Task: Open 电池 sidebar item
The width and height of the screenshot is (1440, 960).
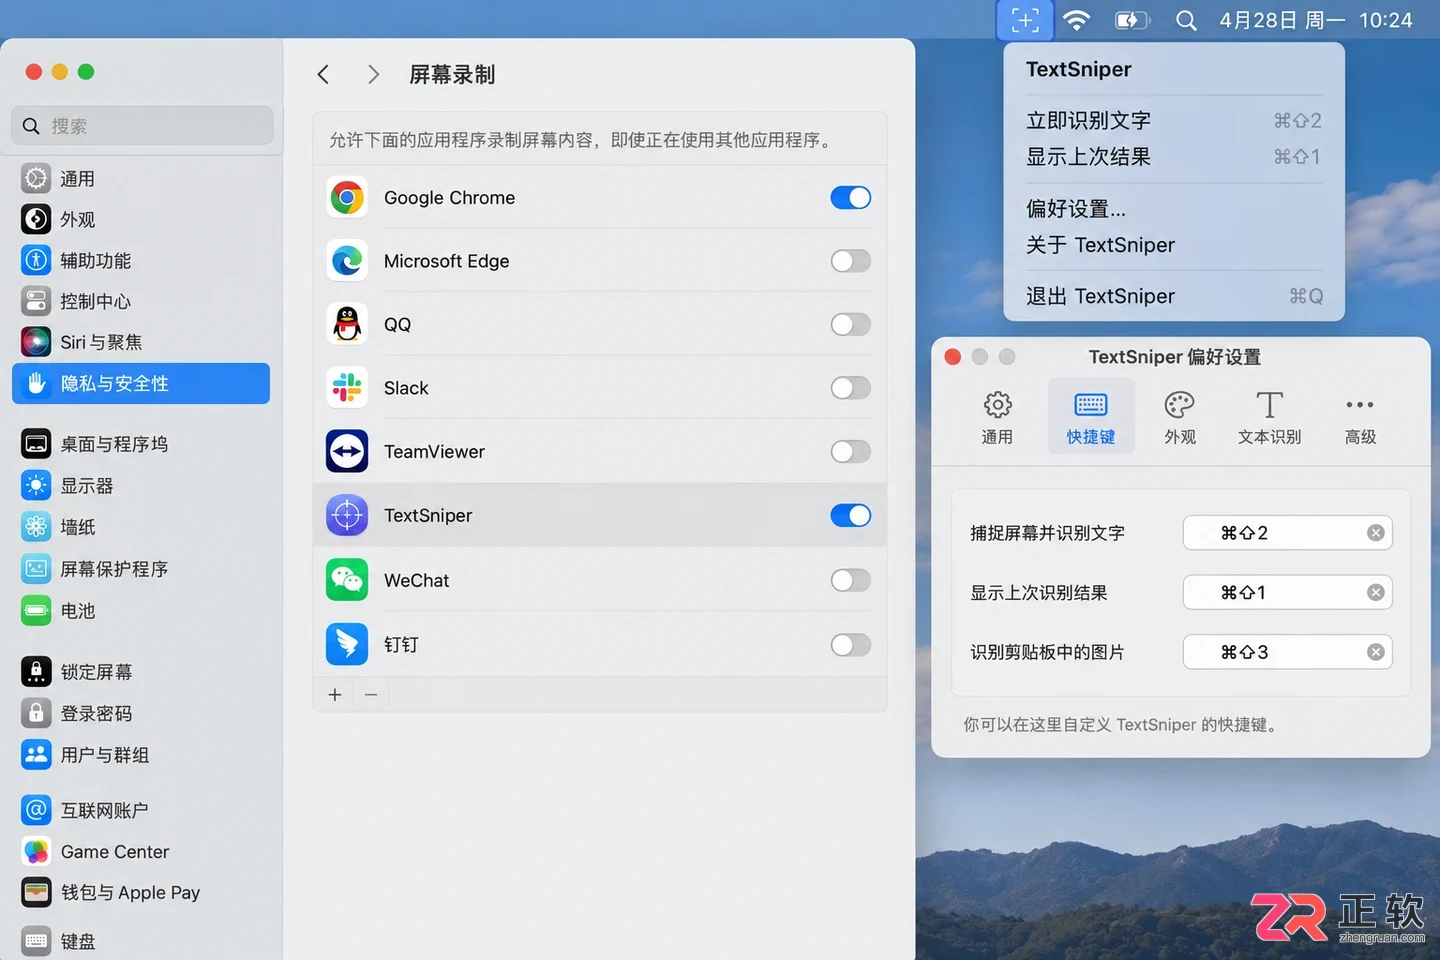Action: (x=141, y=611)
